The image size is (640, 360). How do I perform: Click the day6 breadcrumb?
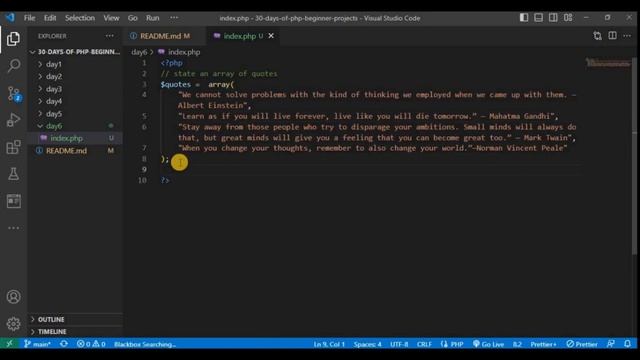(x=139, y=52)
